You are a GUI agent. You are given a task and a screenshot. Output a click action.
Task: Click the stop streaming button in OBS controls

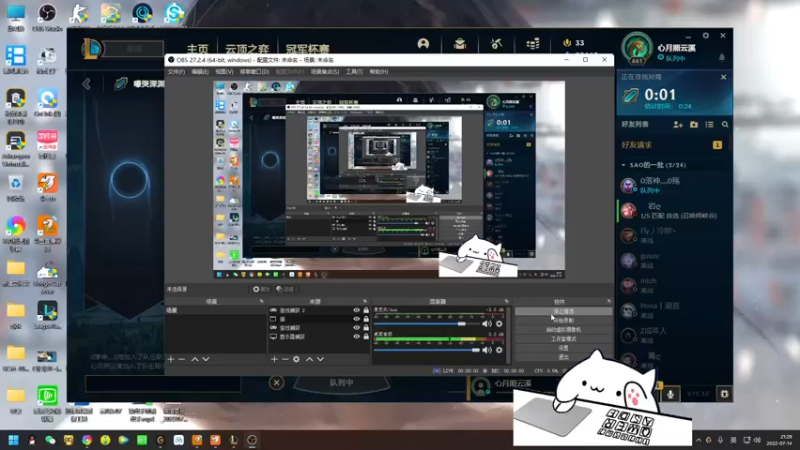563,311
